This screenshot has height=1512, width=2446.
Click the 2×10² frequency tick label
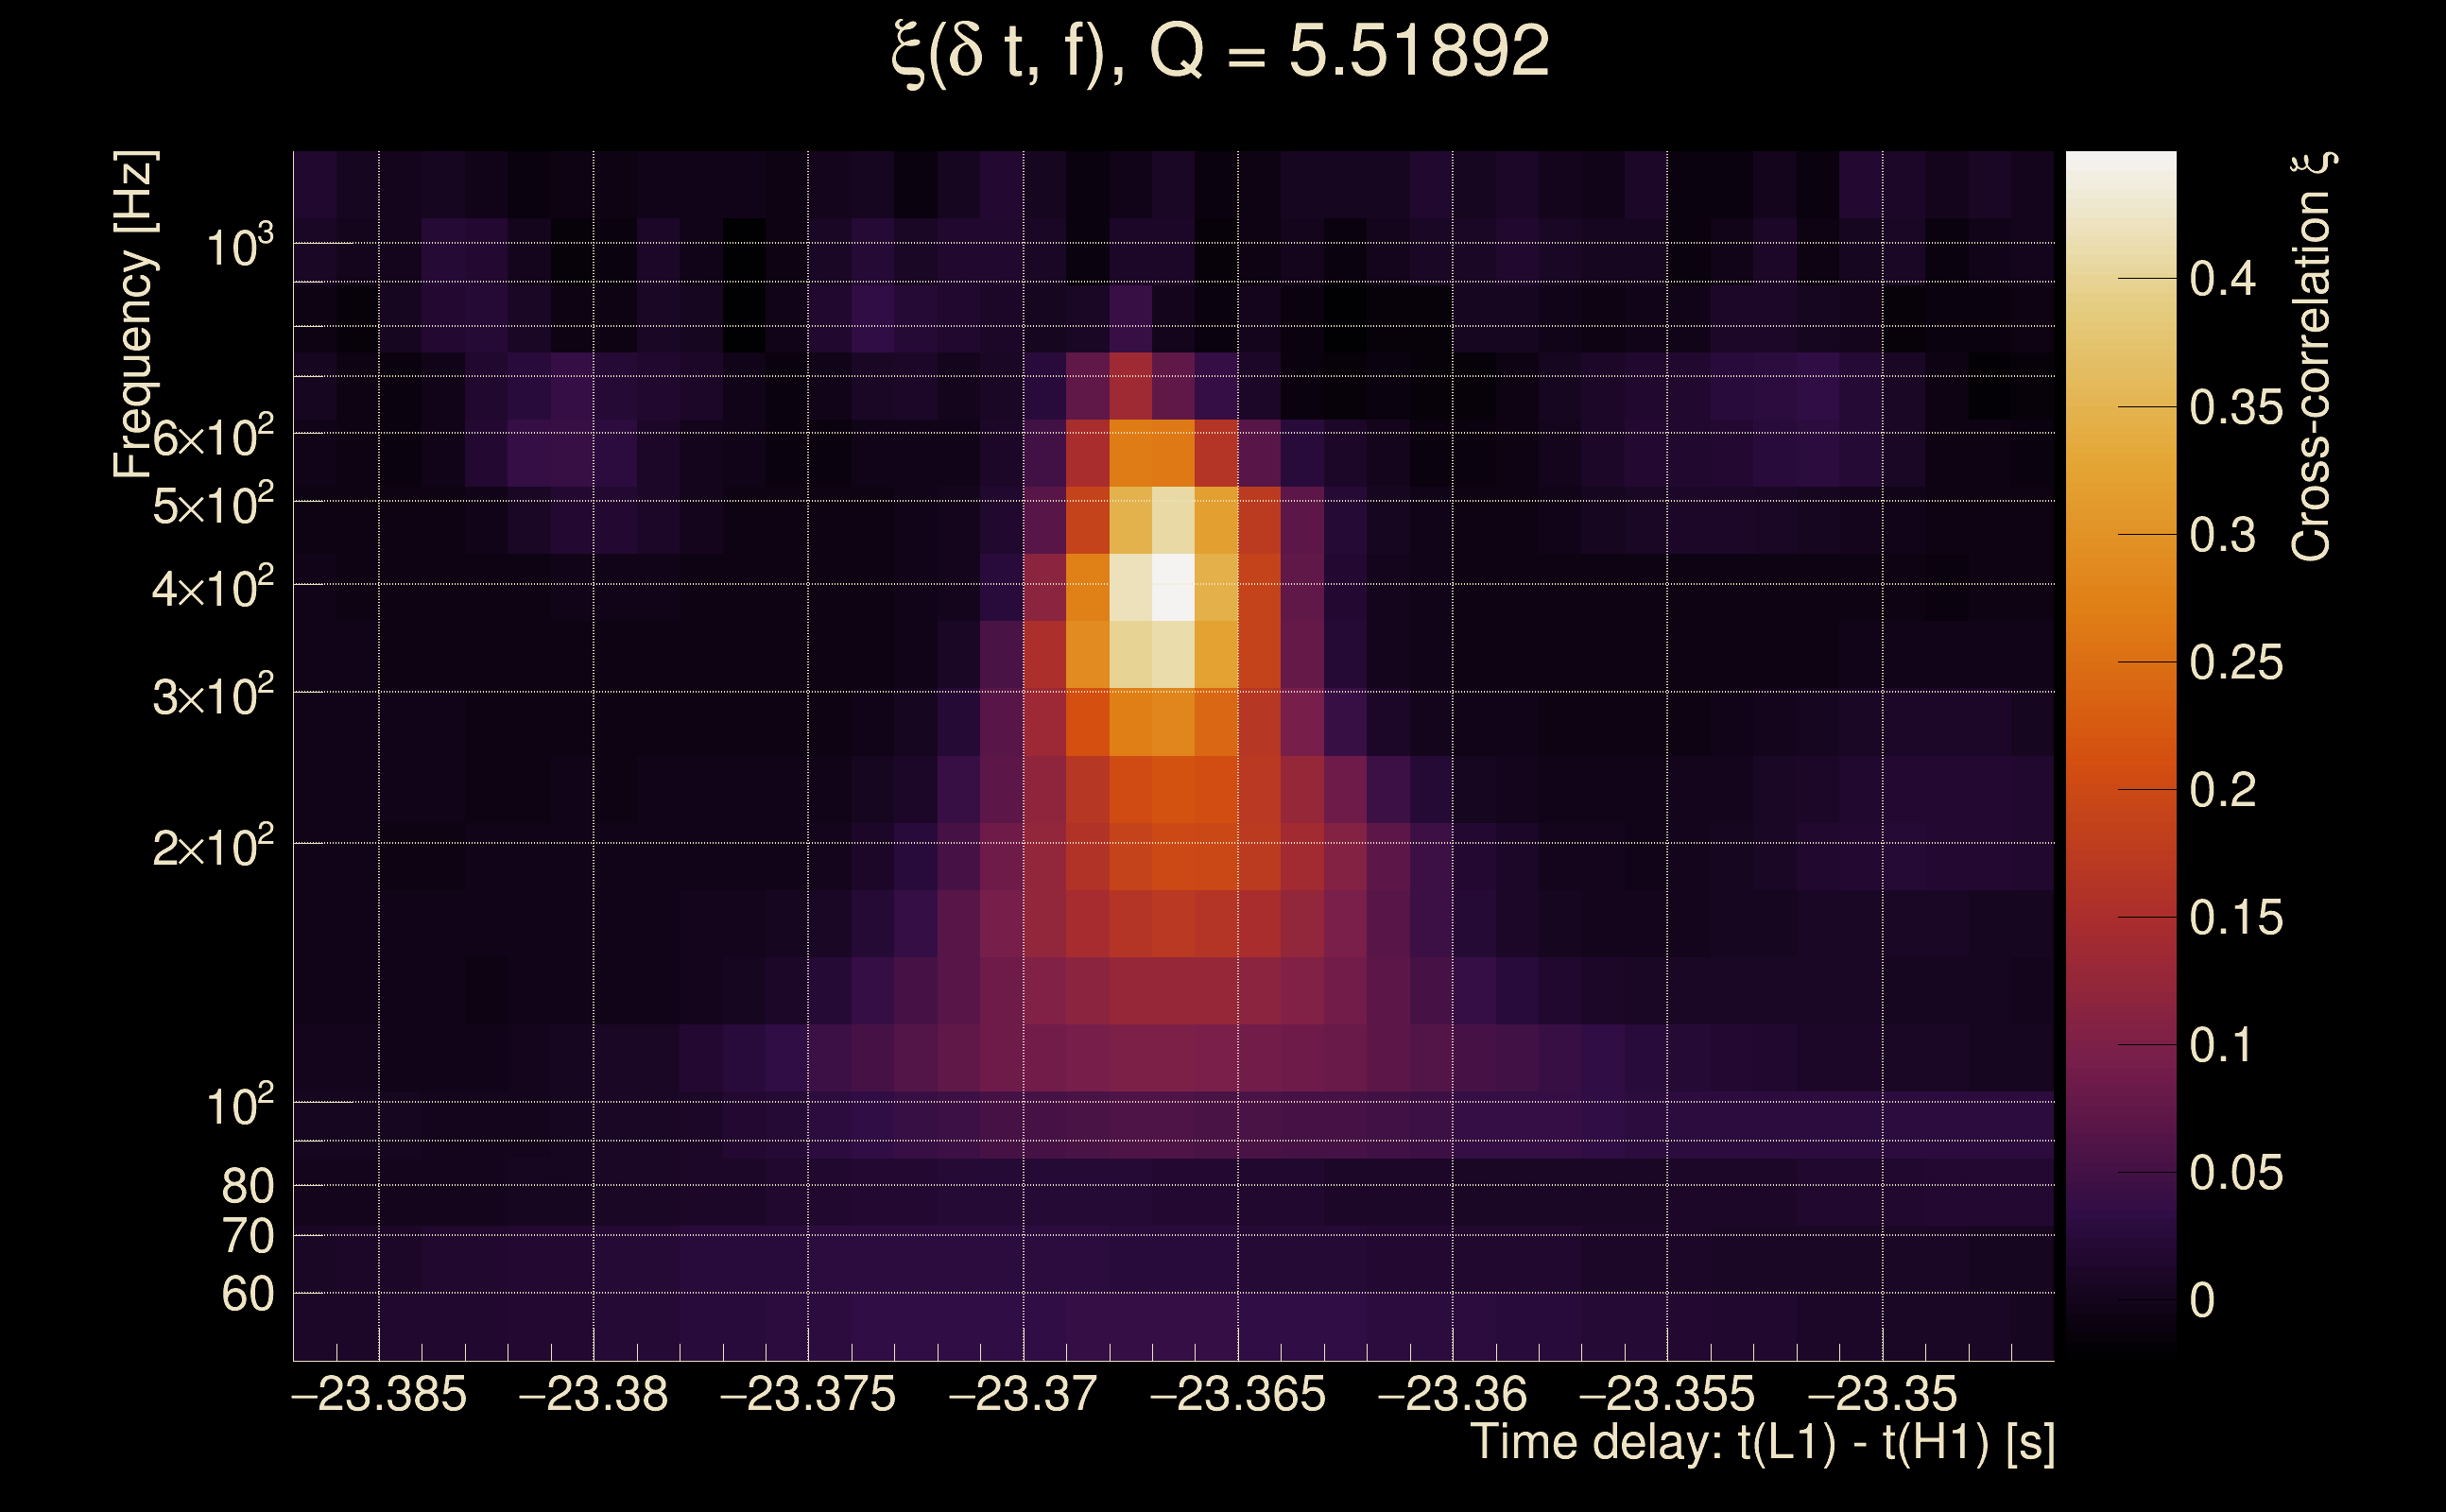[x=213, y=848]
